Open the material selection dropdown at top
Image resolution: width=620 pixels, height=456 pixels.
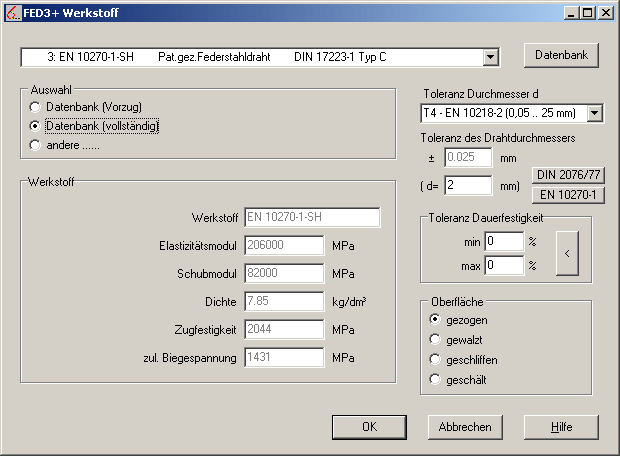490,58
